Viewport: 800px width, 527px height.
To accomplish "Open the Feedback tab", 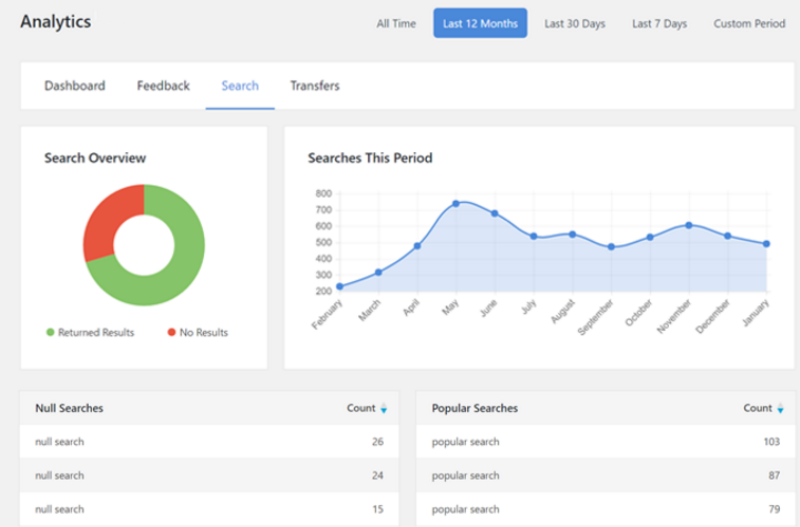I will (x=163, y=86).
